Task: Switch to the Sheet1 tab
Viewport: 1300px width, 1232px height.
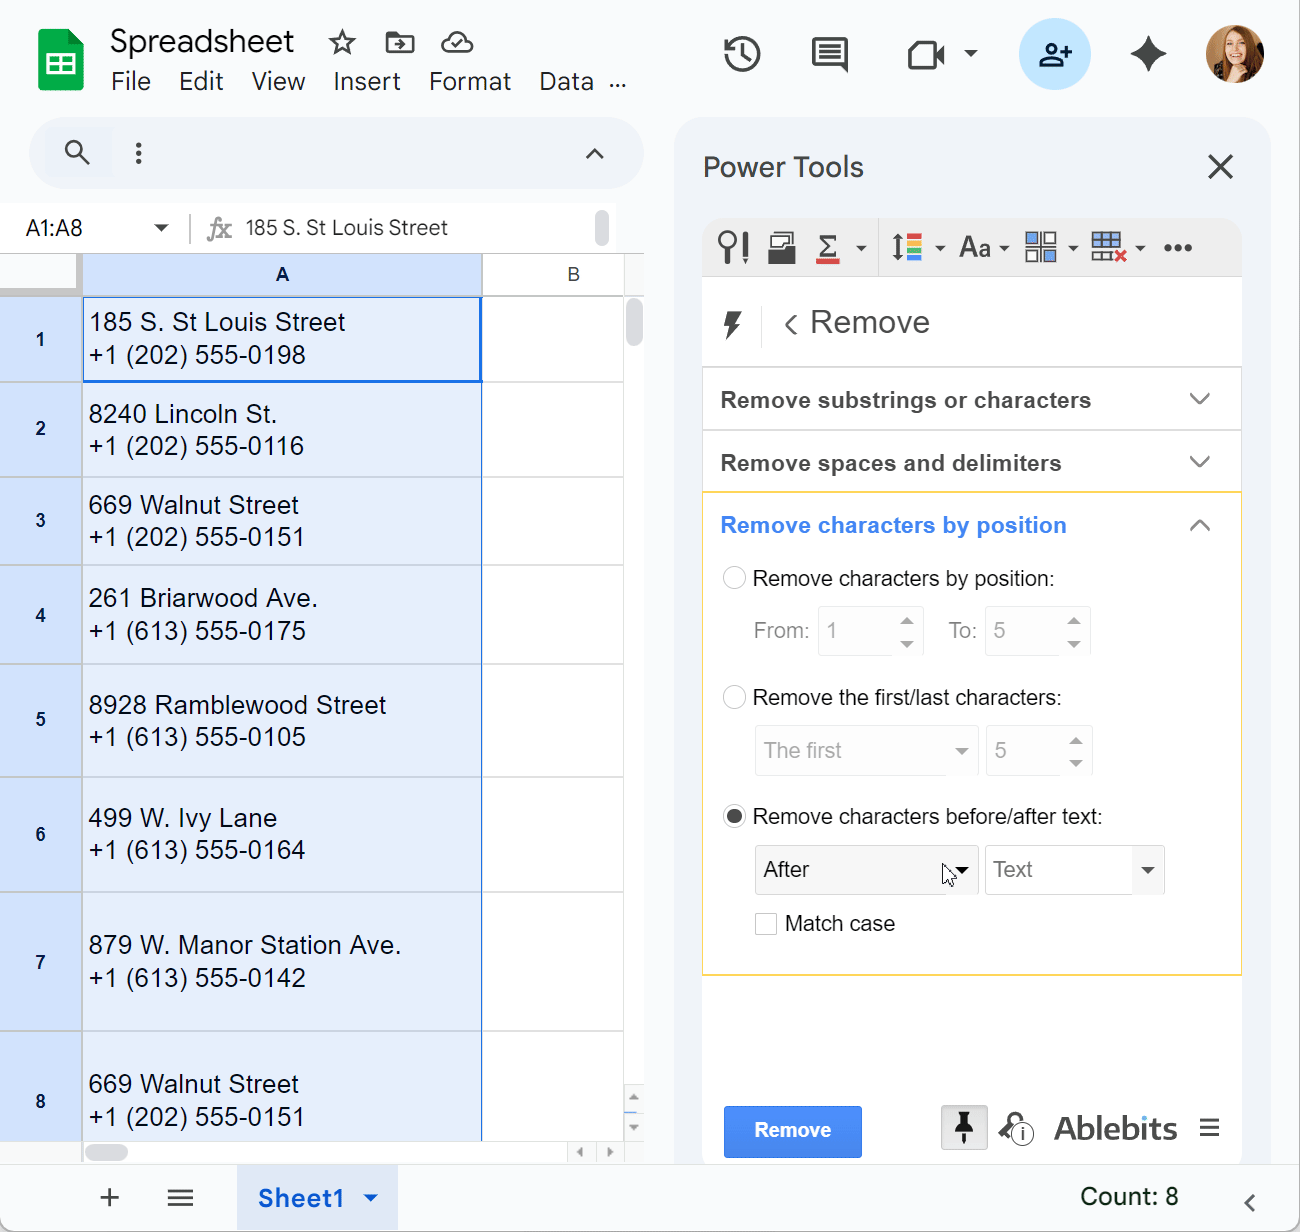Action: pyautogui.click(x=301, y=1197)
